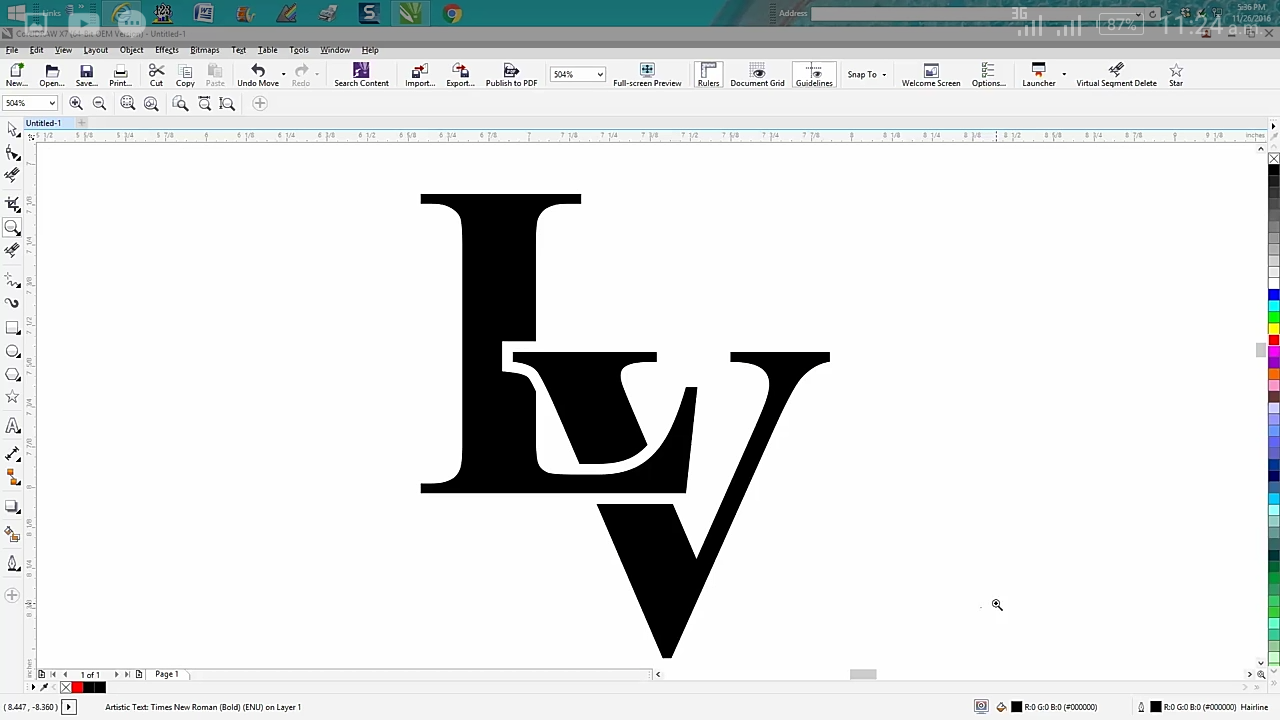Image resolution: width=1280 pixels, height=720 pixels.
Task: Select the Page 1 tab
Action: pos(166,674)
